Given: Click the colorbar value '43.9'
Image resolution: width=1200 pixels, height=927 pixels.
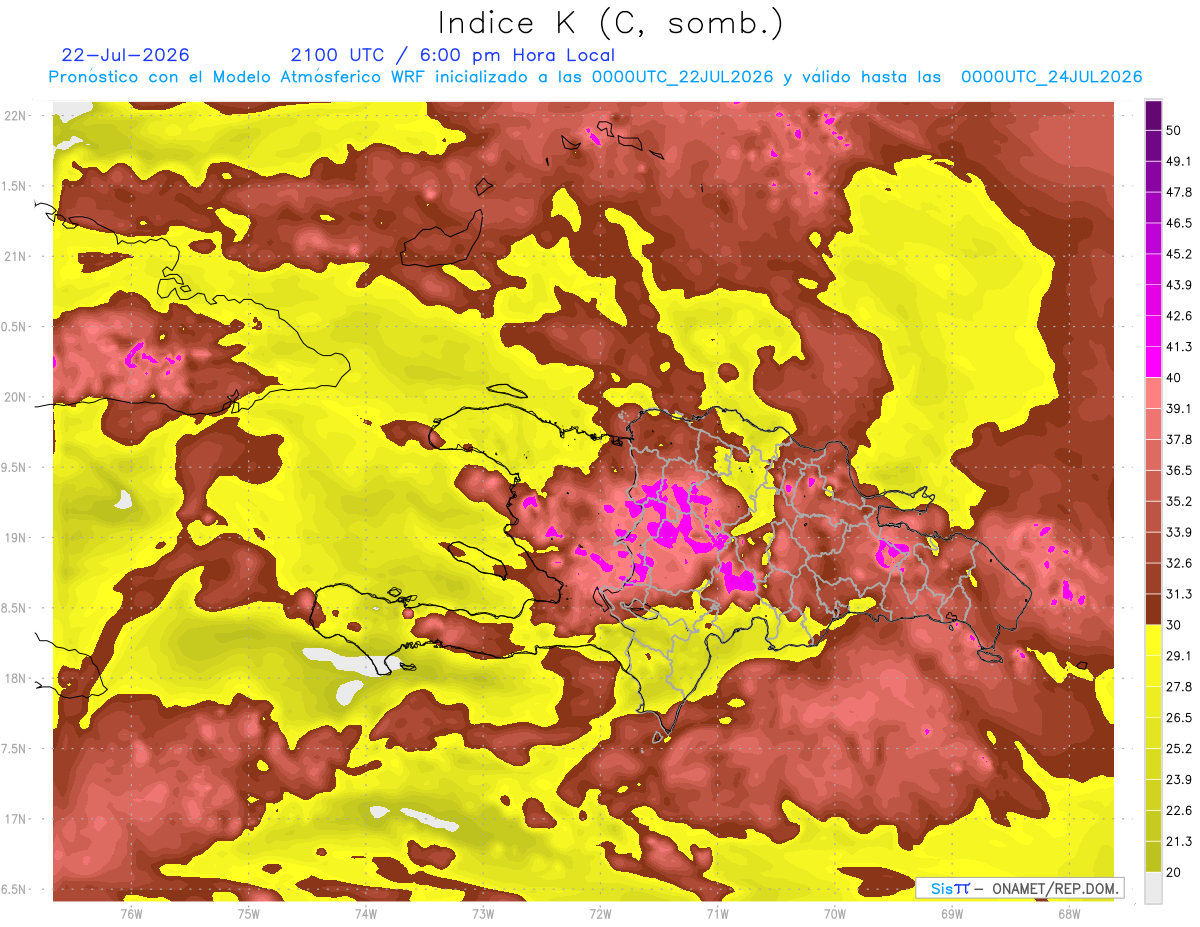Looking at the screenshot, I should (x=1178, y=285).
